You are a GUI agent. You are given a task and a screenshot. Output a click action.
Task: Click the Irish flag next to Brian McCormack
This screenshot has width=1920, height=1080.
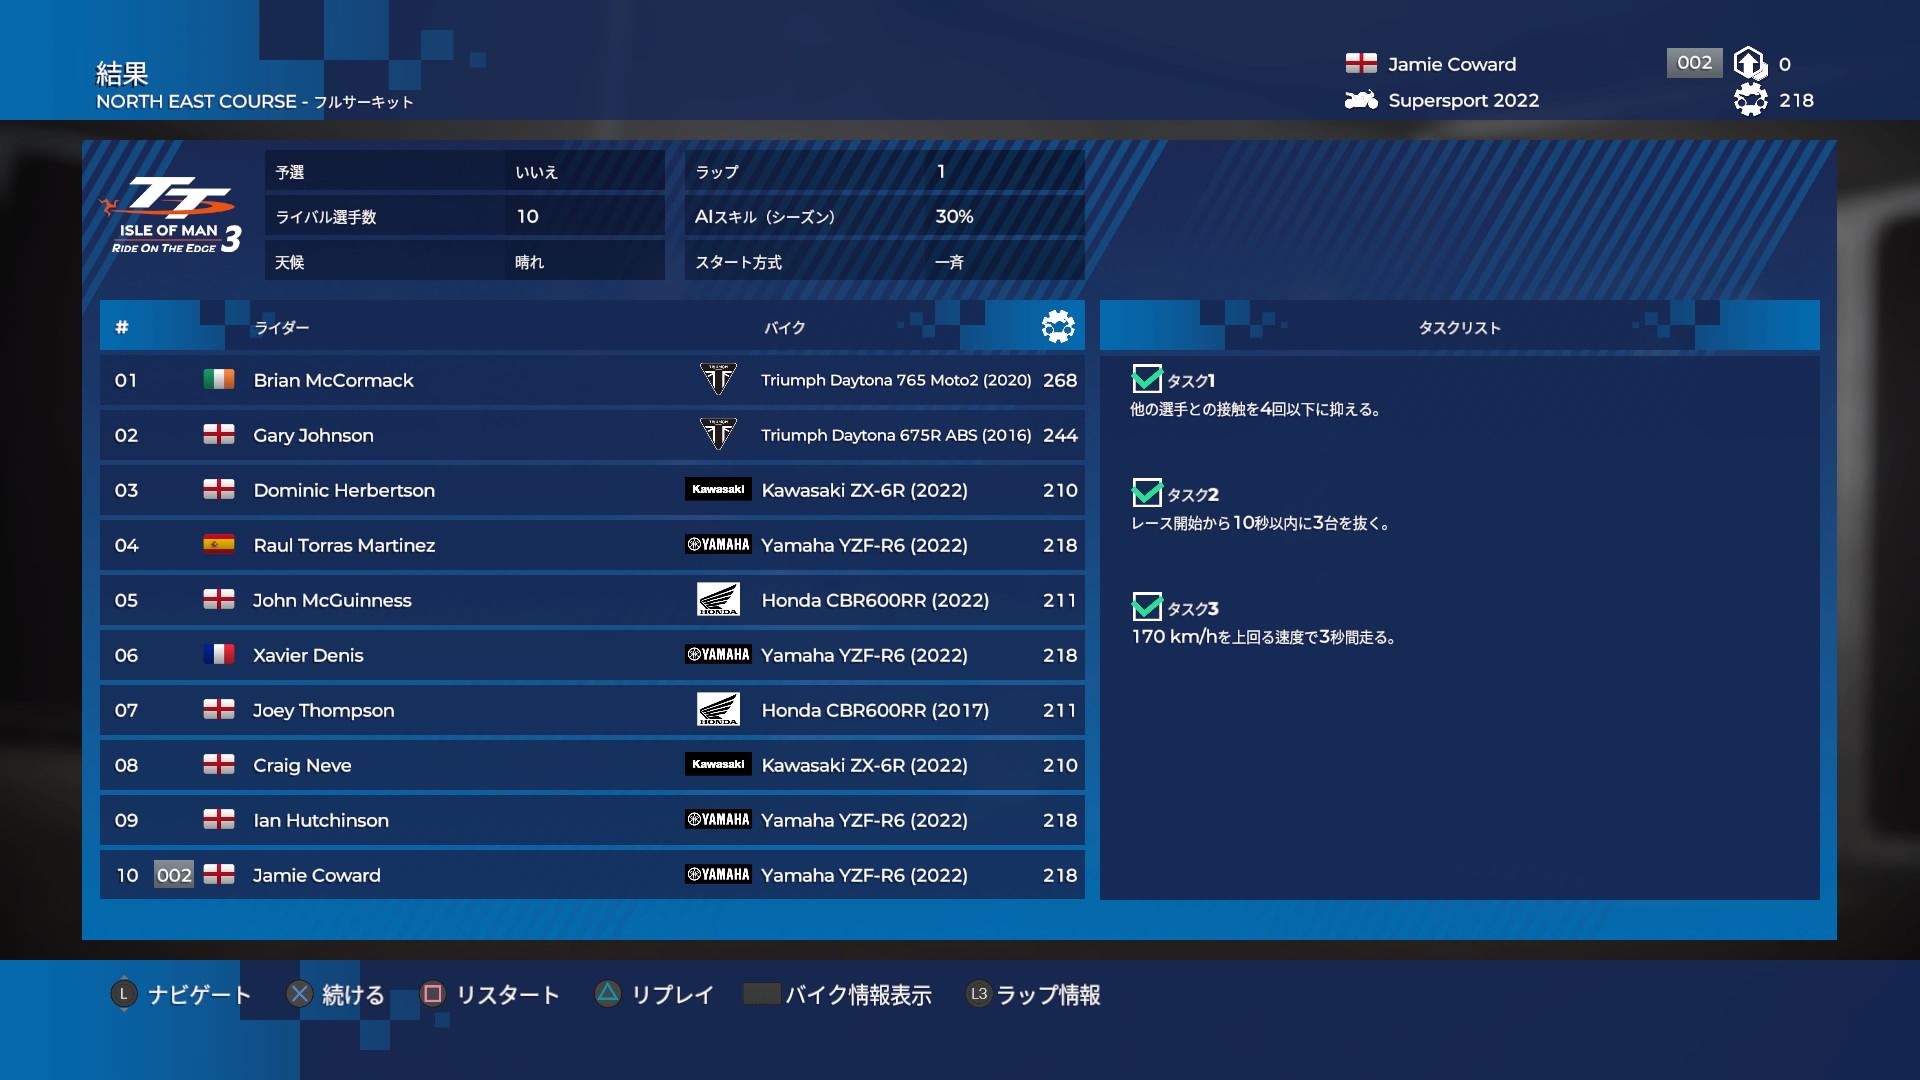(218, 380)
